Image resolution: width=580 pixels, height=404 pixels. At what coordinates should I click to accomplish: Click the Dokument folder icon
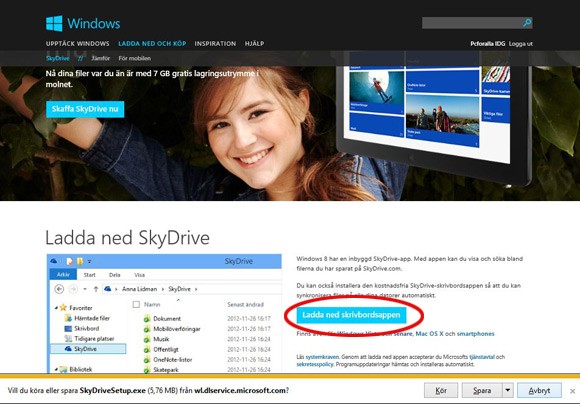[147, 319]
